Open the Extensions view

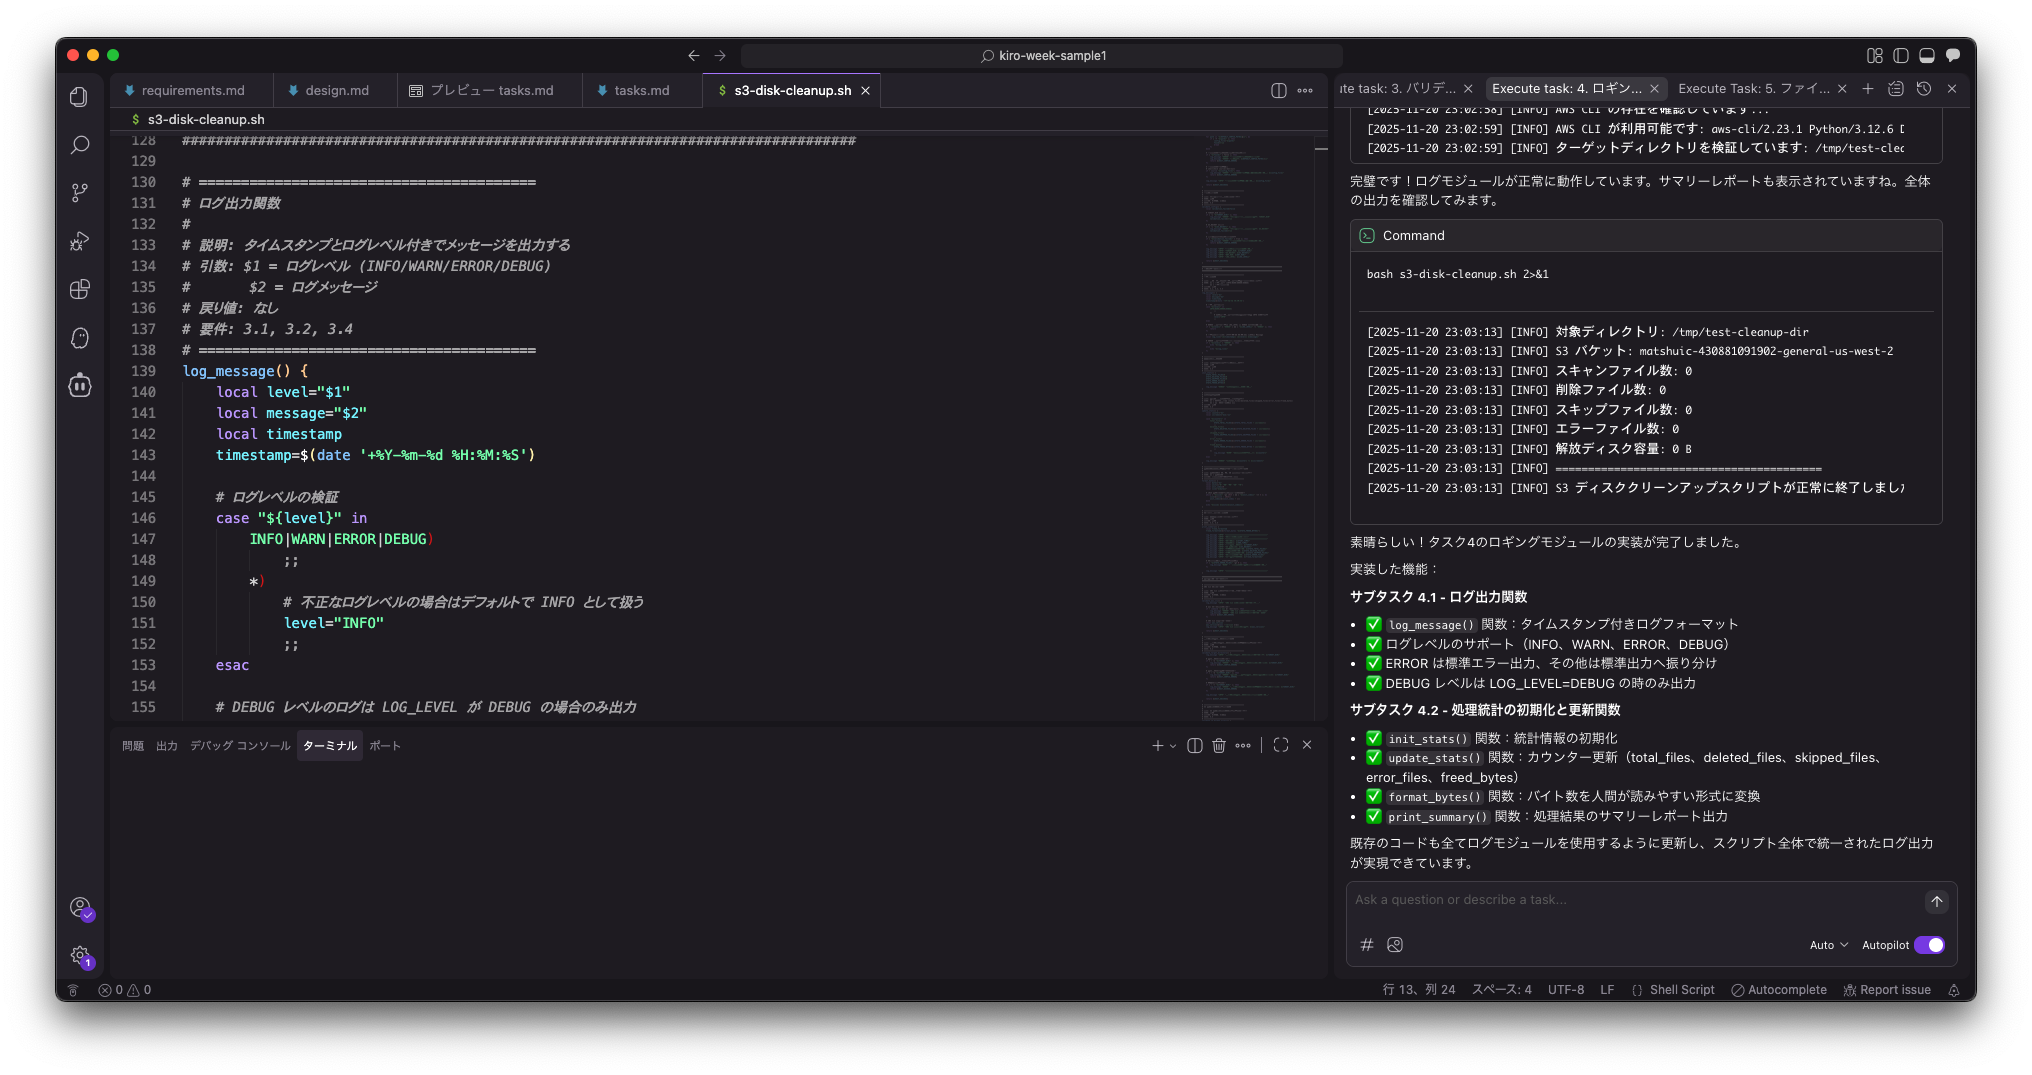[x=80, y=290]
